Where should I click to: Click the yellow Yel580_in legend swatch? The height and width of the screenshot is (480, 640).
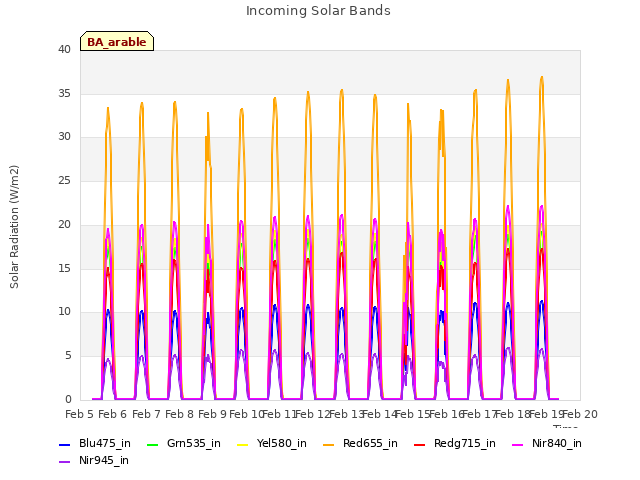point(242,444)
